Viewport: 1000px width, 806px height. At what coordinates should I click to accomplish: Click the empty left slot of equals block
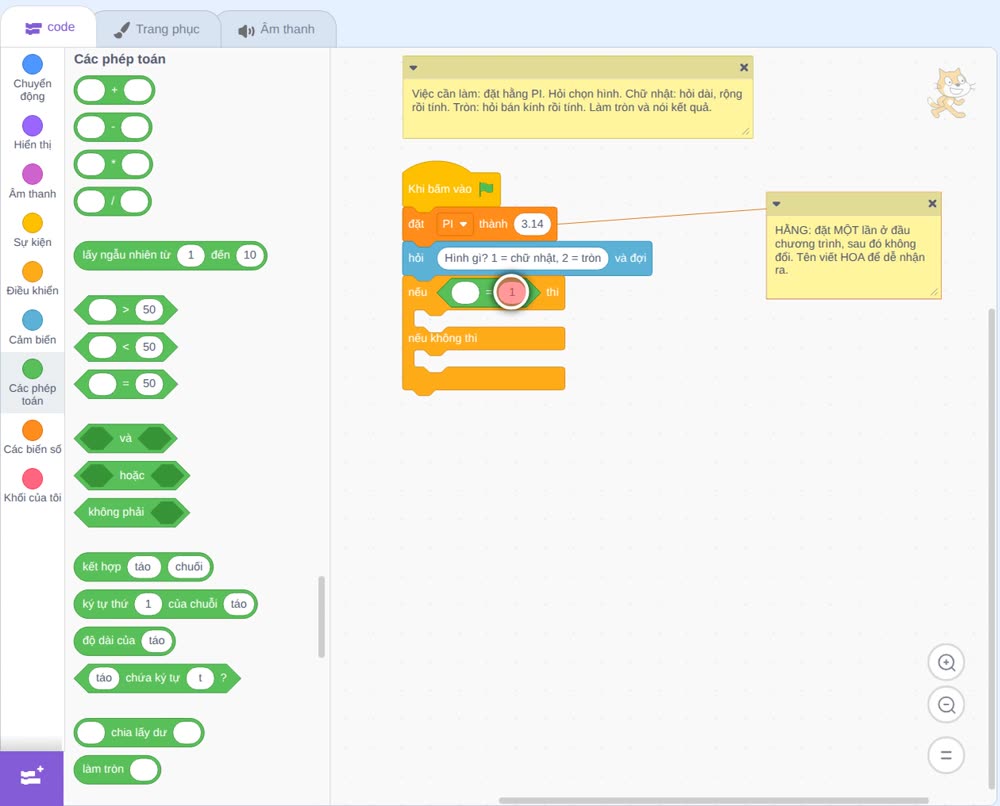tap(465, 293)
